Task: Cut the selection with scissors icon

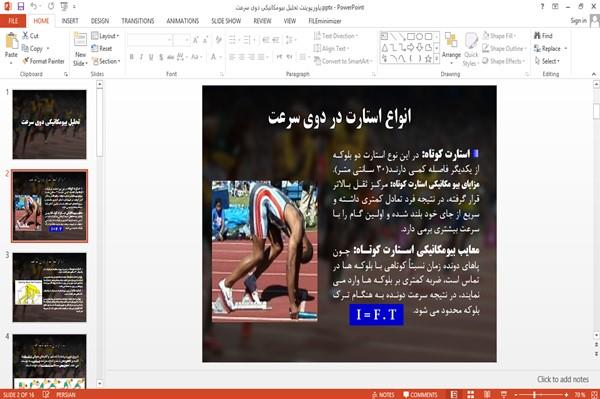Action: point(31,36)
